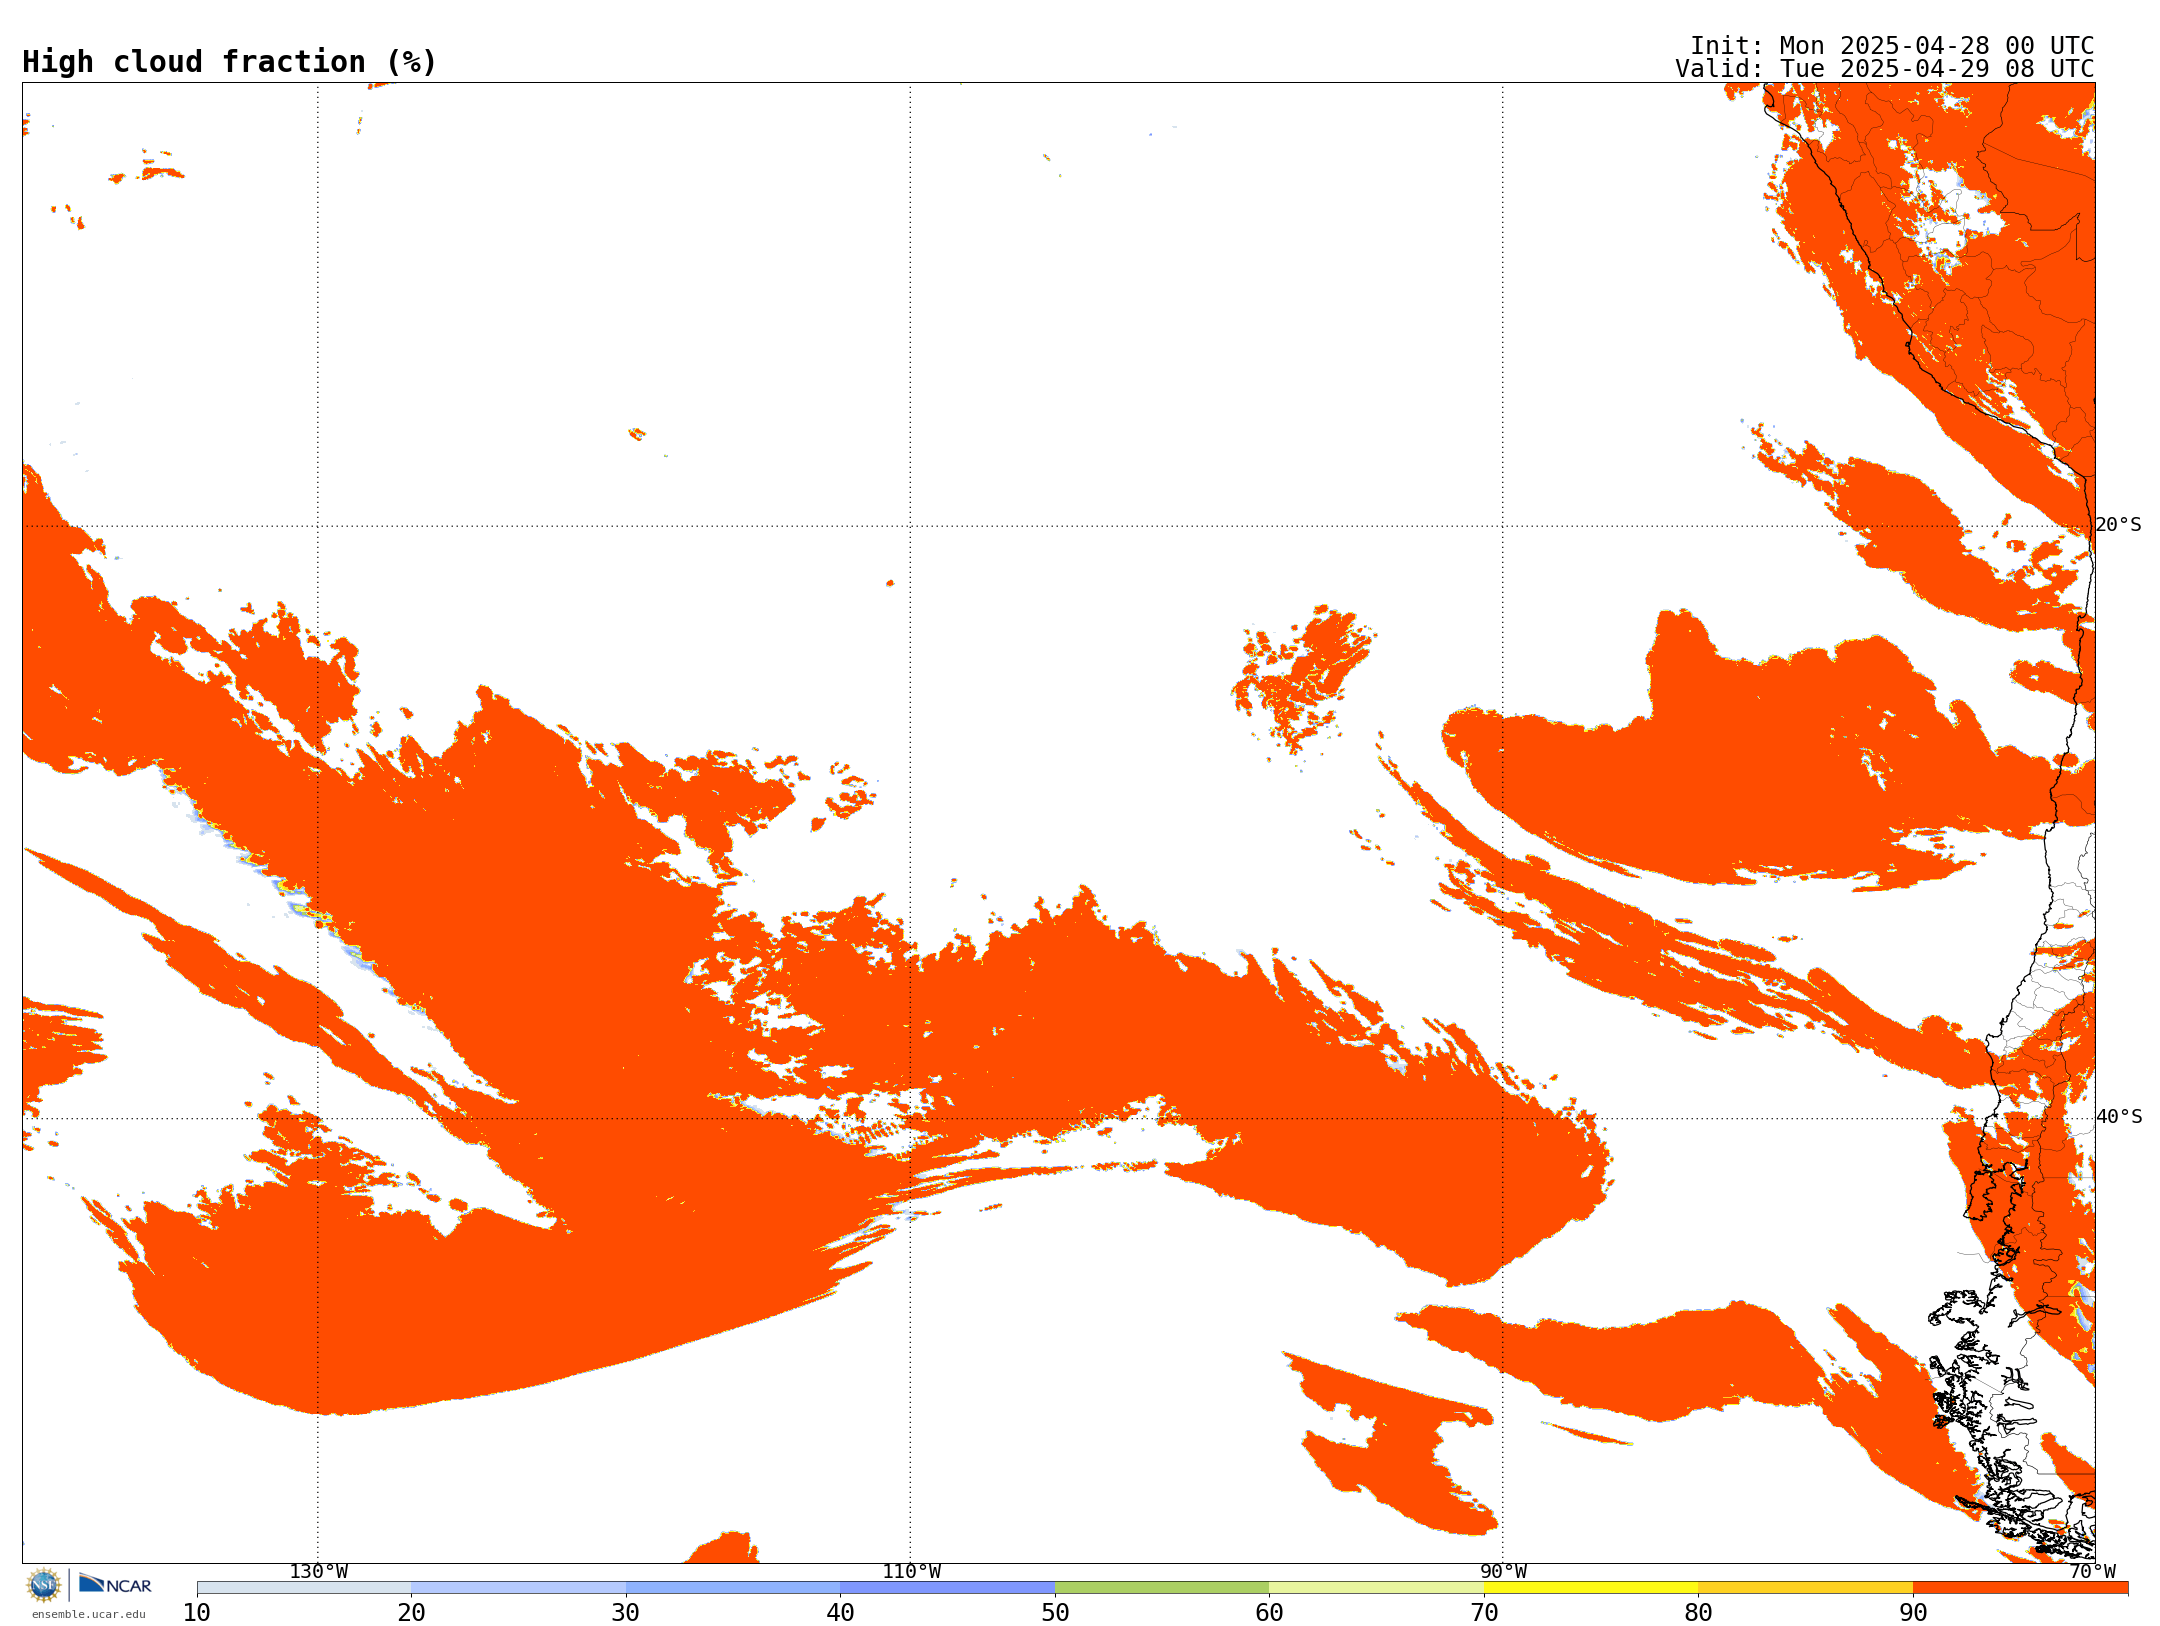Click the 'Init: Mon 2025-04-28 00 UTC' line
The width and height of the screenshot is (2160, 1626).
pos(1892,46)
